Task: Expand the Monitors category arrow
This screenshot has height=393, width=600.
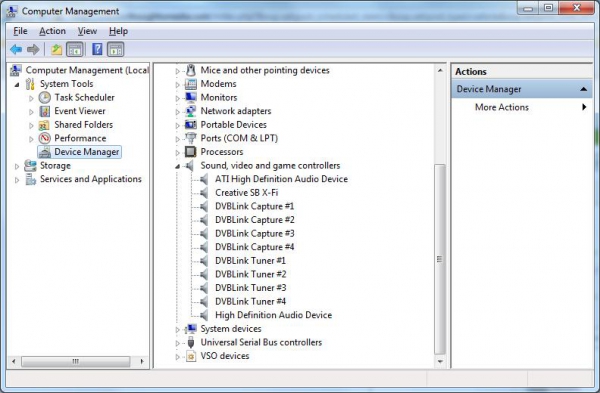Action: click(x=178, y=98)
